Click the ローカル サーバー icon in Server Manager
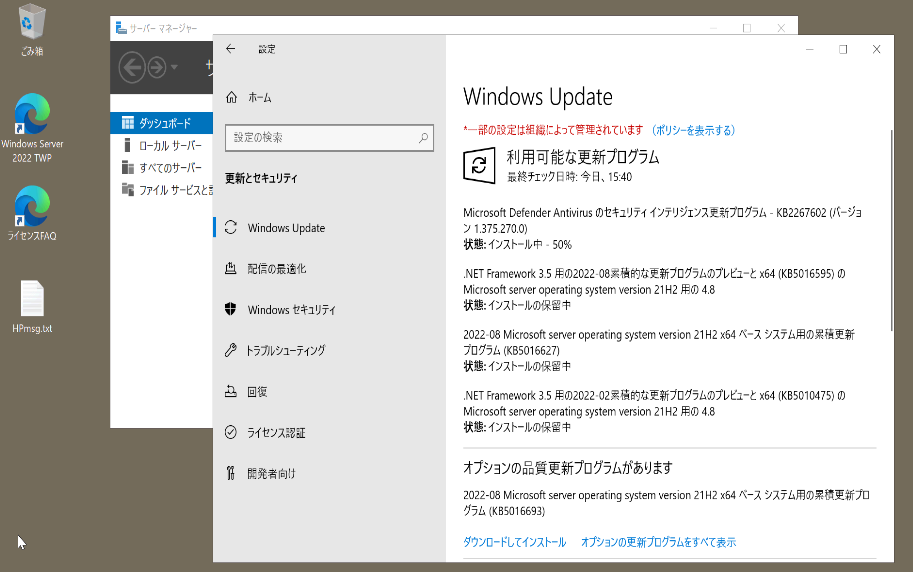The height and width of the screenshot is (572, 913). pyautogui.click(x=128, y=145)
